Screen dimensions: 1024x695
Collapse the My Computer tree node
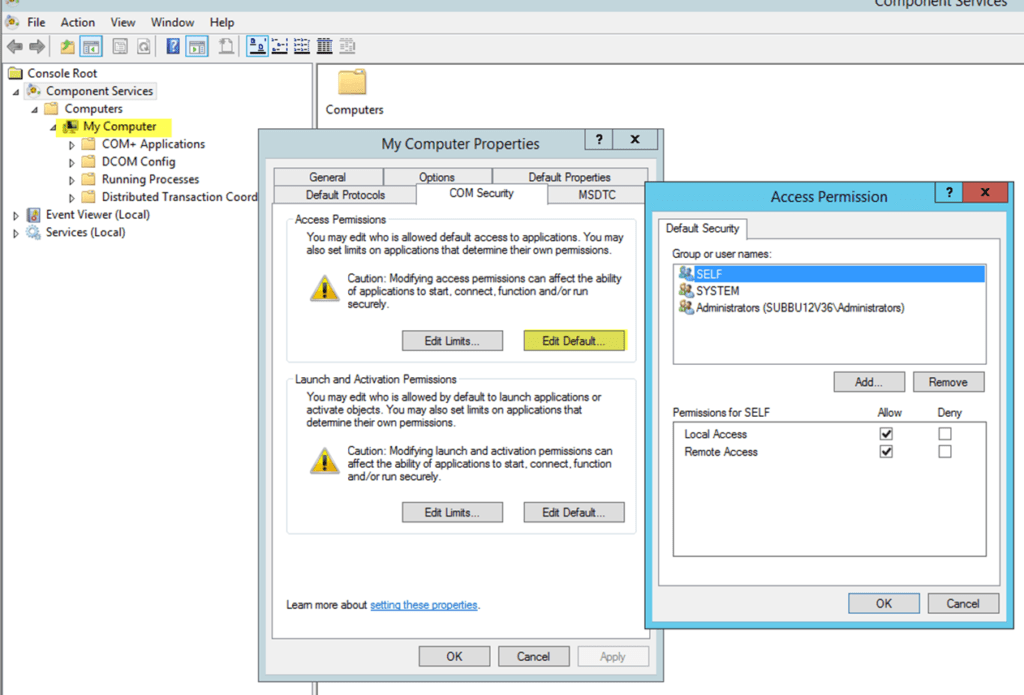(53, 128)
